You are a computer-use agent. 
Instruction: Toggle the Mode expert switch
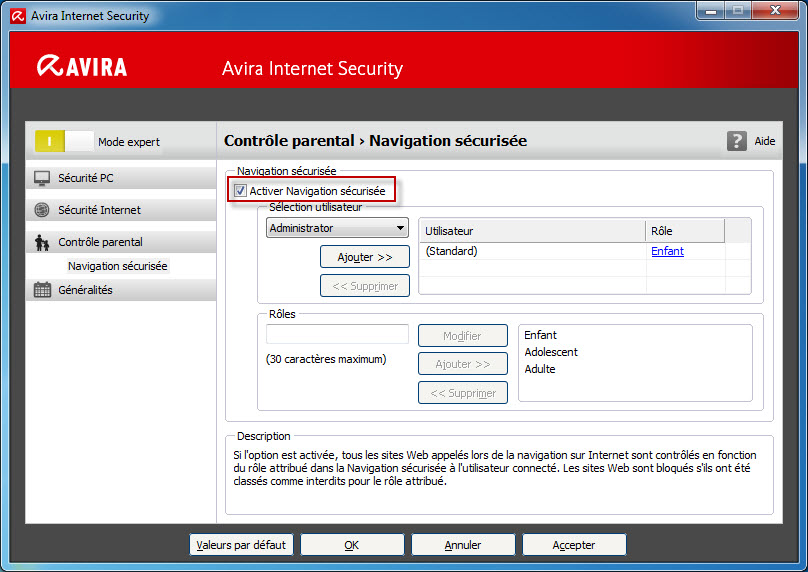(64, 141)
